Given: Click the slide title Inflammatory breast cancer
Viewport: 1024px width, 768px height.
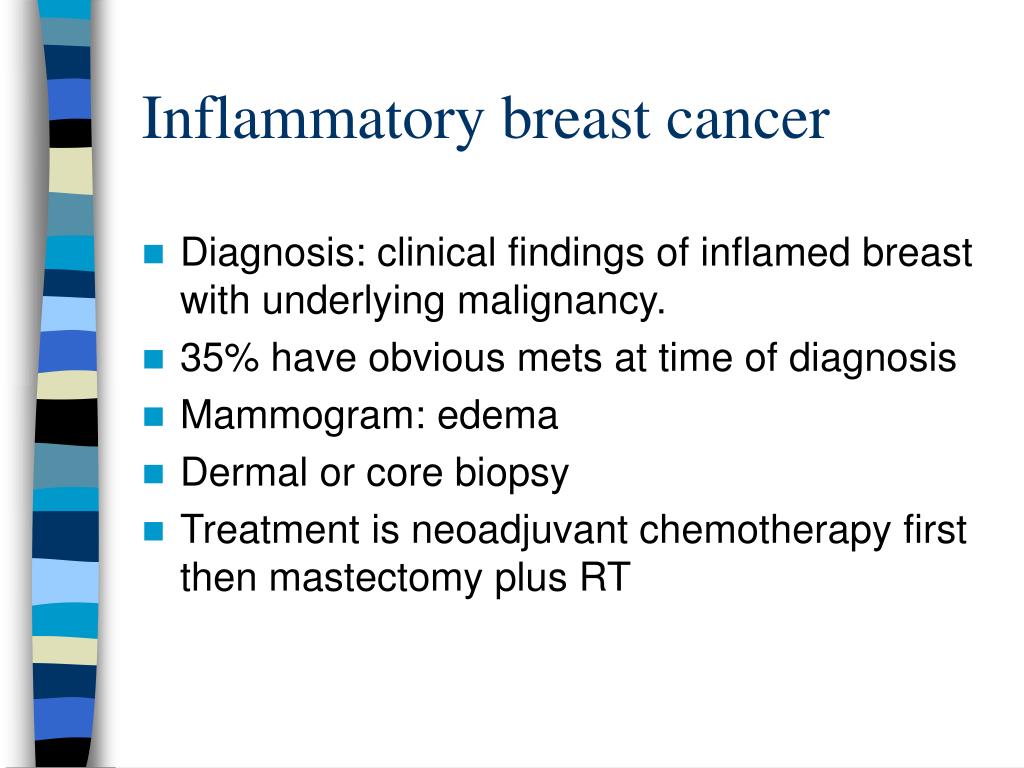Looking at the screenshot, I should [x=486, y=120].
